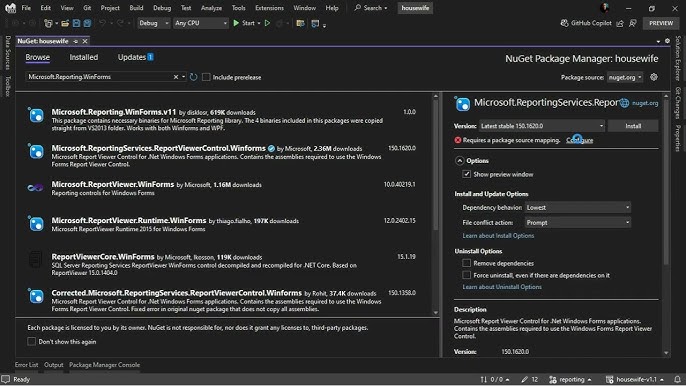Enable Remove dependencies checkbox
The height and width of the screenshot is (386, 686).
(x=466, y=263)
